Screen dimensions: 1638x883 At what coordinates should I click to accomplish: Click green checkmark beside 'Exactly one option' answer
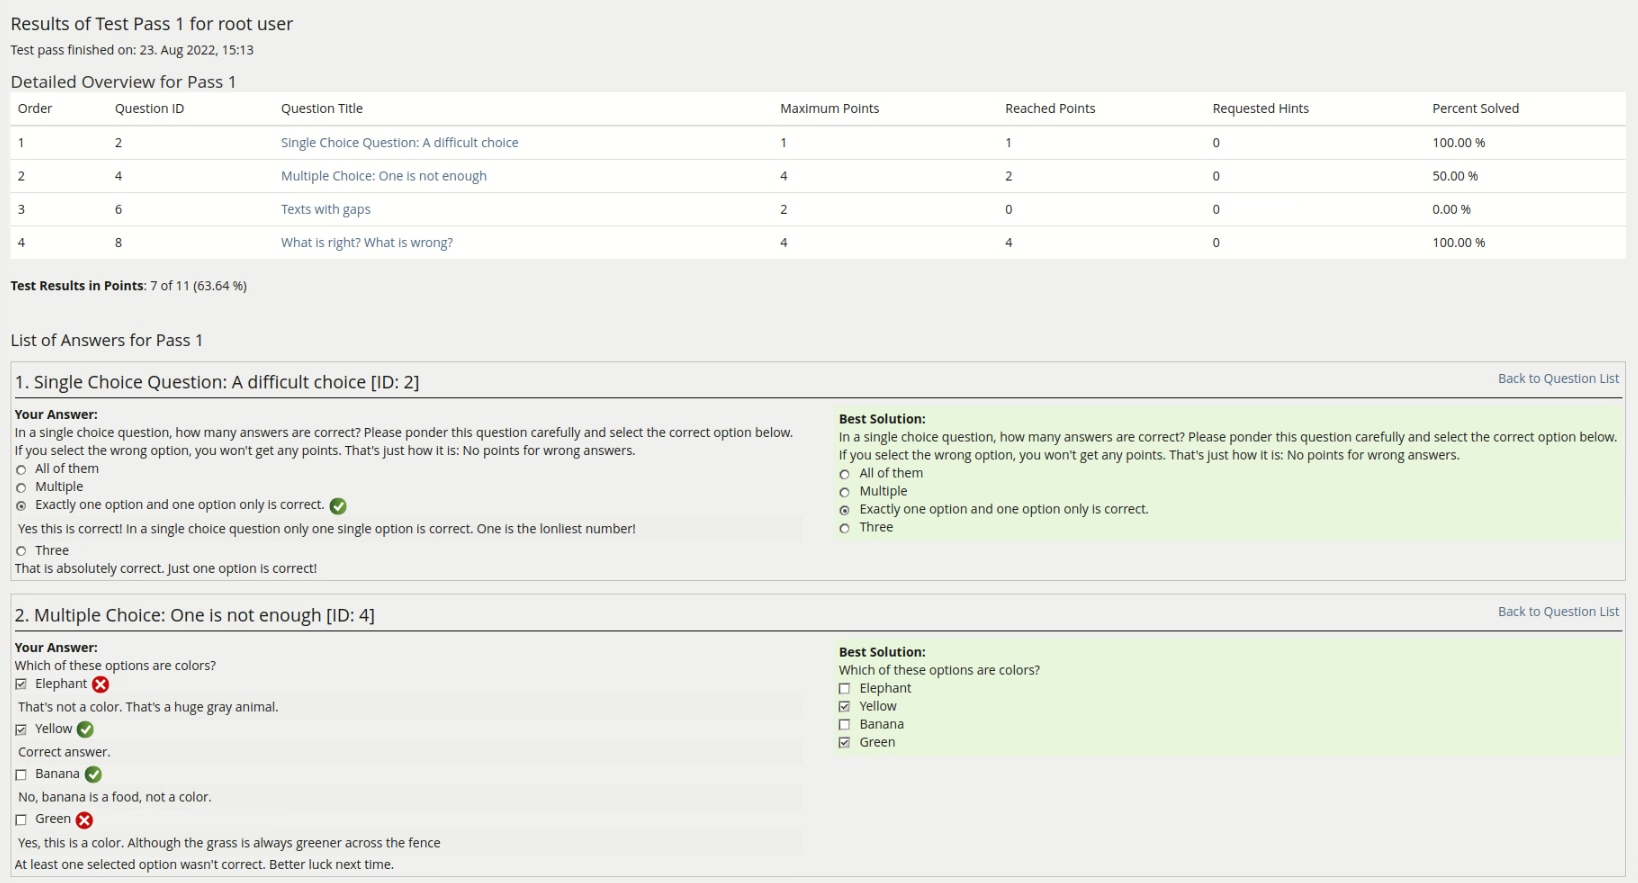tap(338, 506)
